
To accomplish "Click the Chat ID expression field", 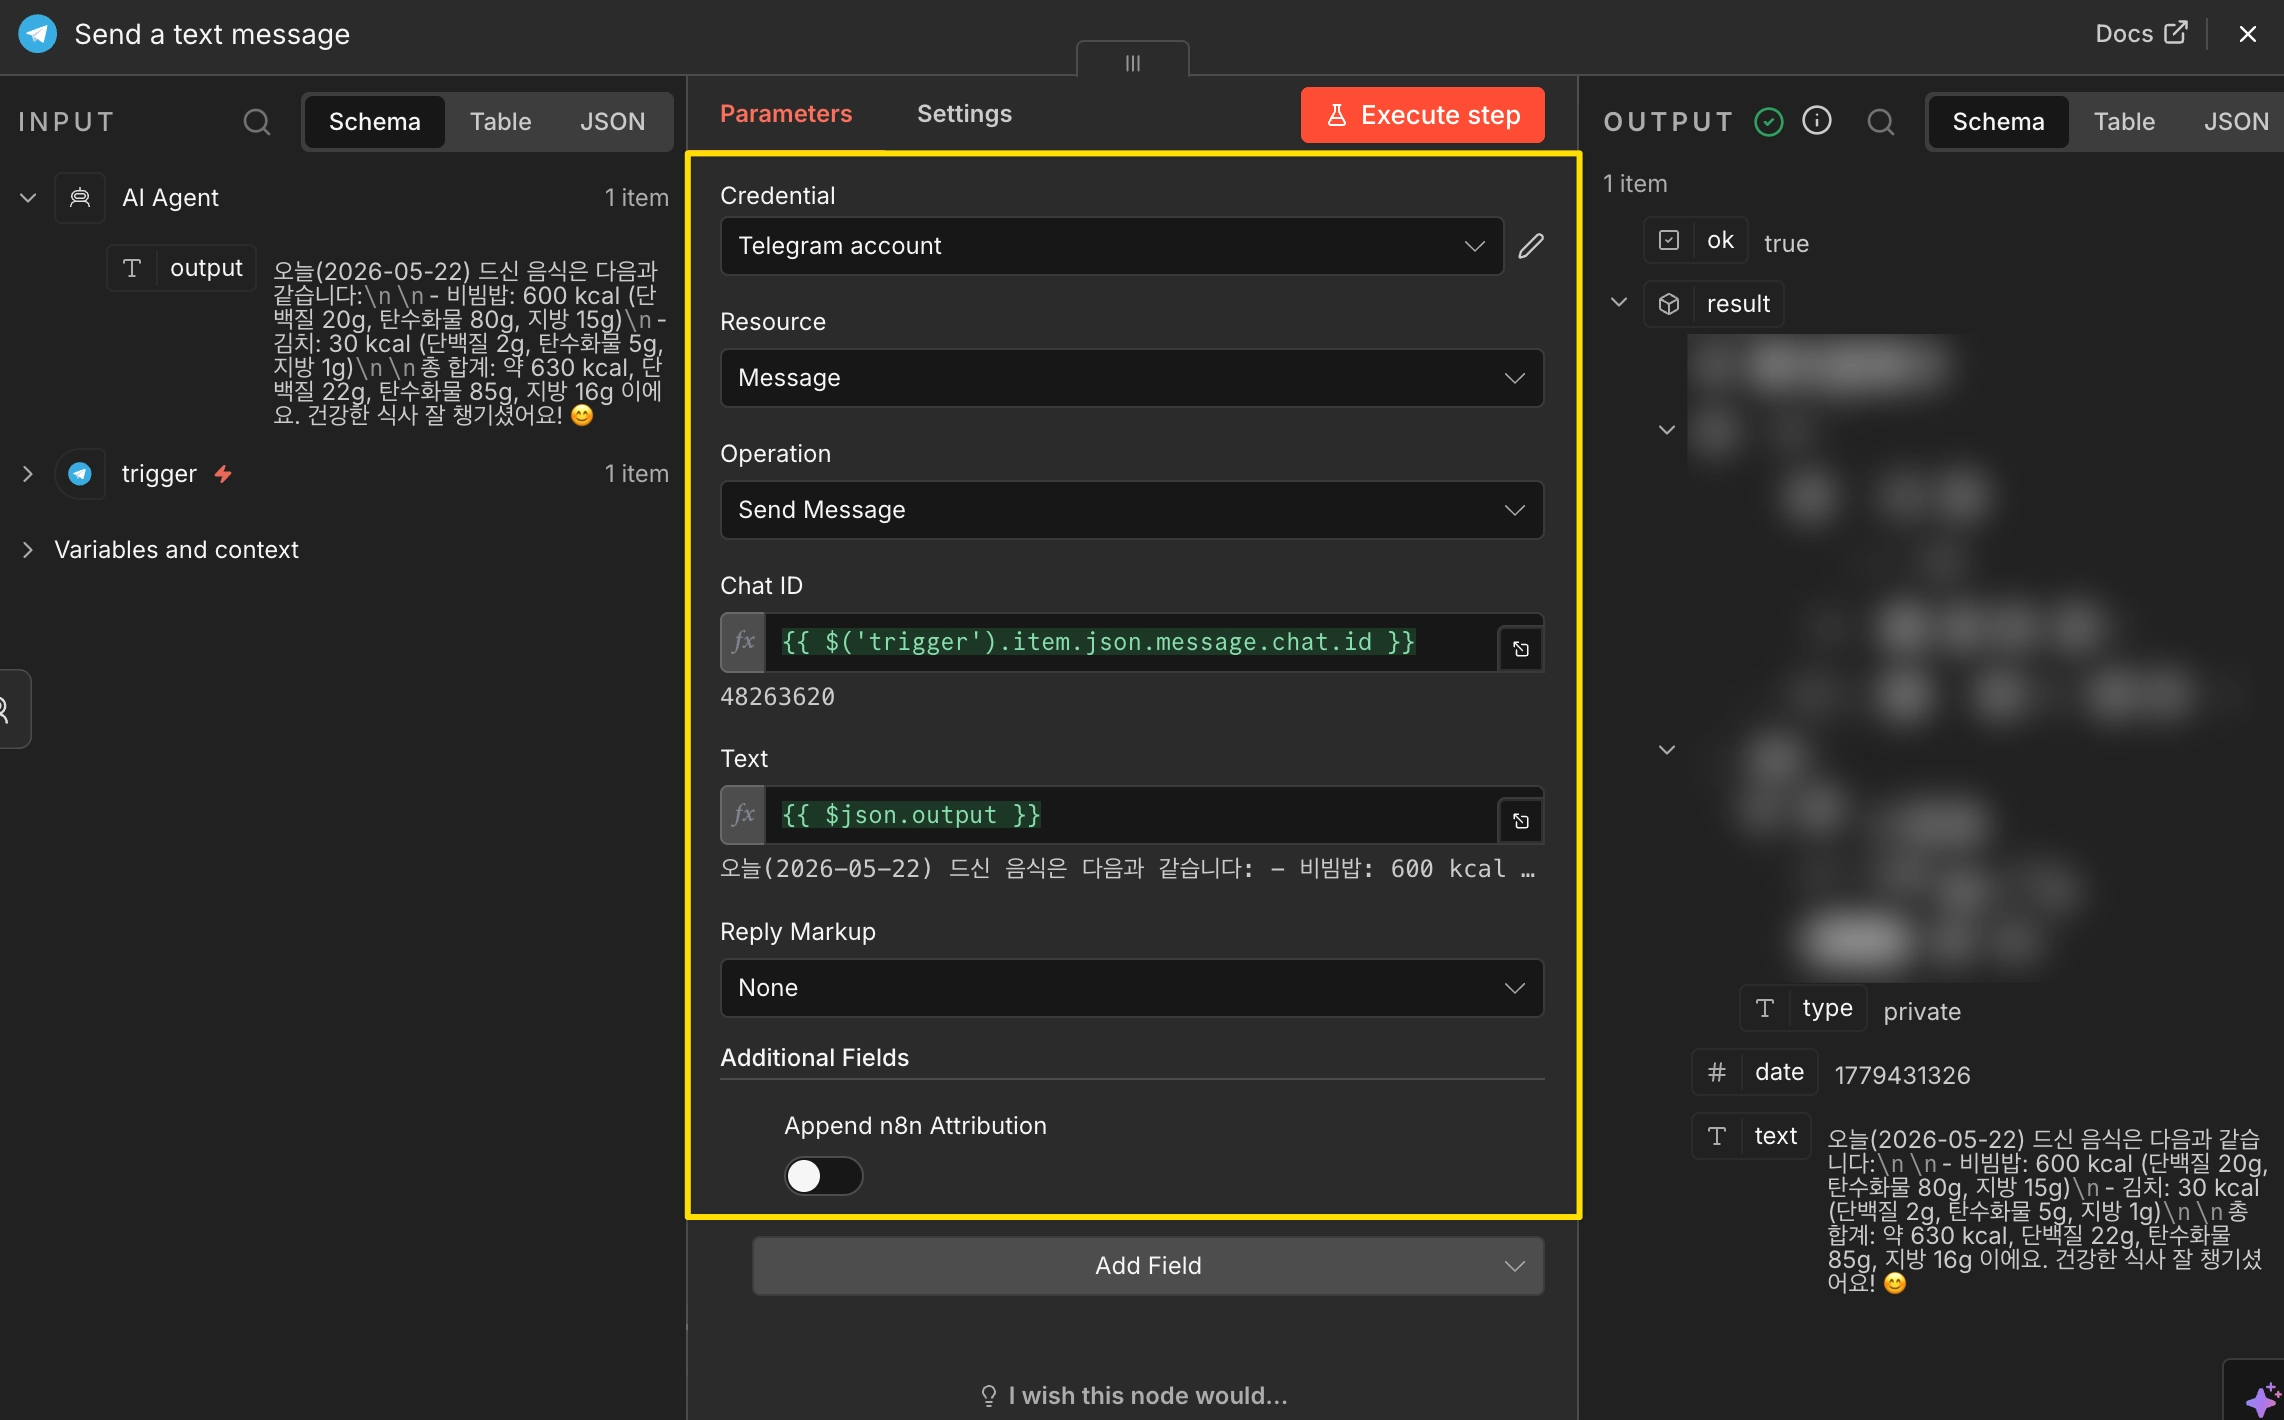I will tap(1130, 642).
